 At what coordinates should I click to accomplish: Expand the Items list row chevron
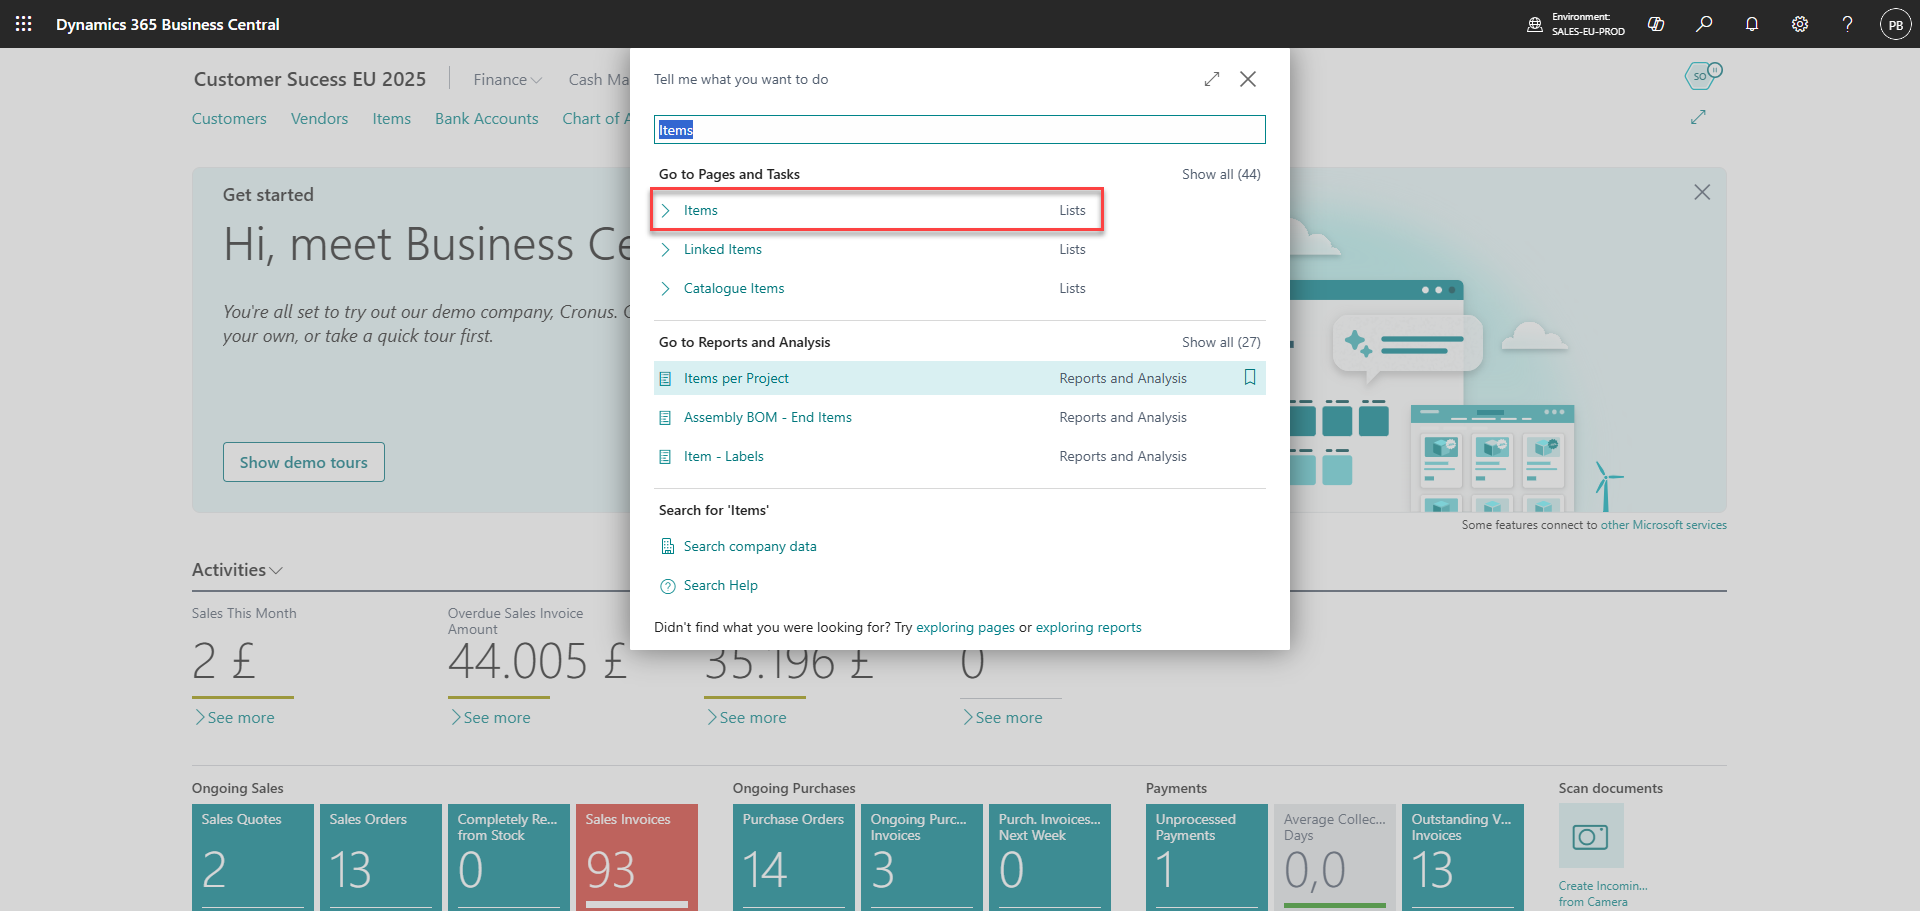coord(666,210)
